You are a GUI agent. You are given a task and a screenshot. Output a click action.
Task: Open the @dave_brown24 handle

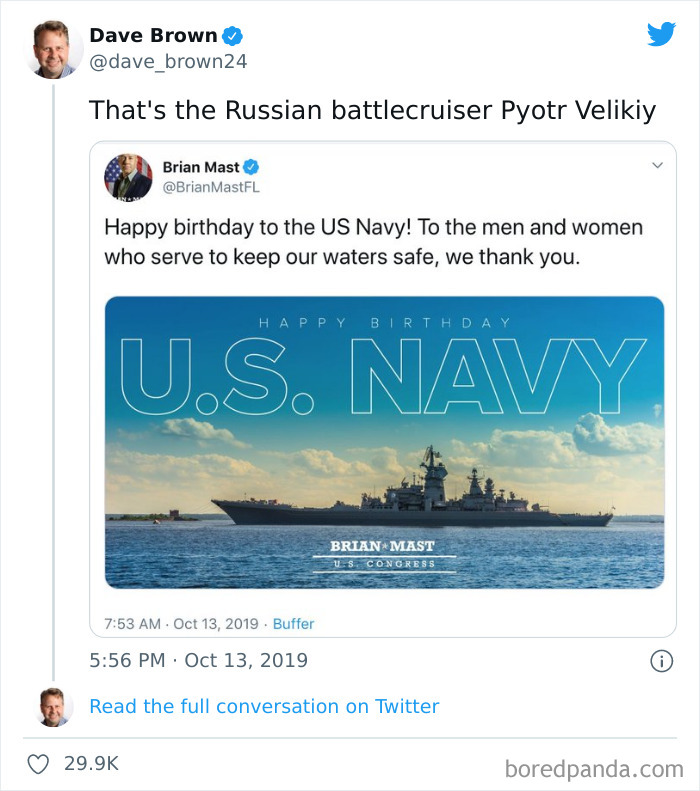(168, 62)
